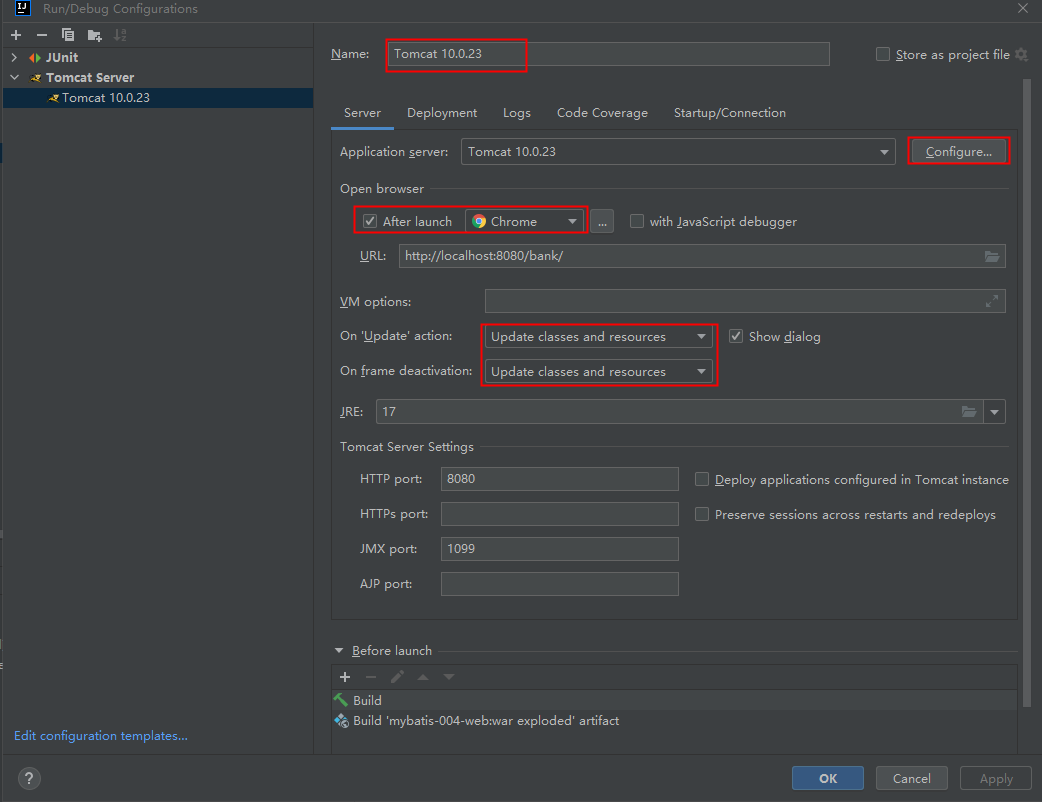Select the Build 'mybatis-004-web:war exploded' artifact task

[x=675, y=720]
